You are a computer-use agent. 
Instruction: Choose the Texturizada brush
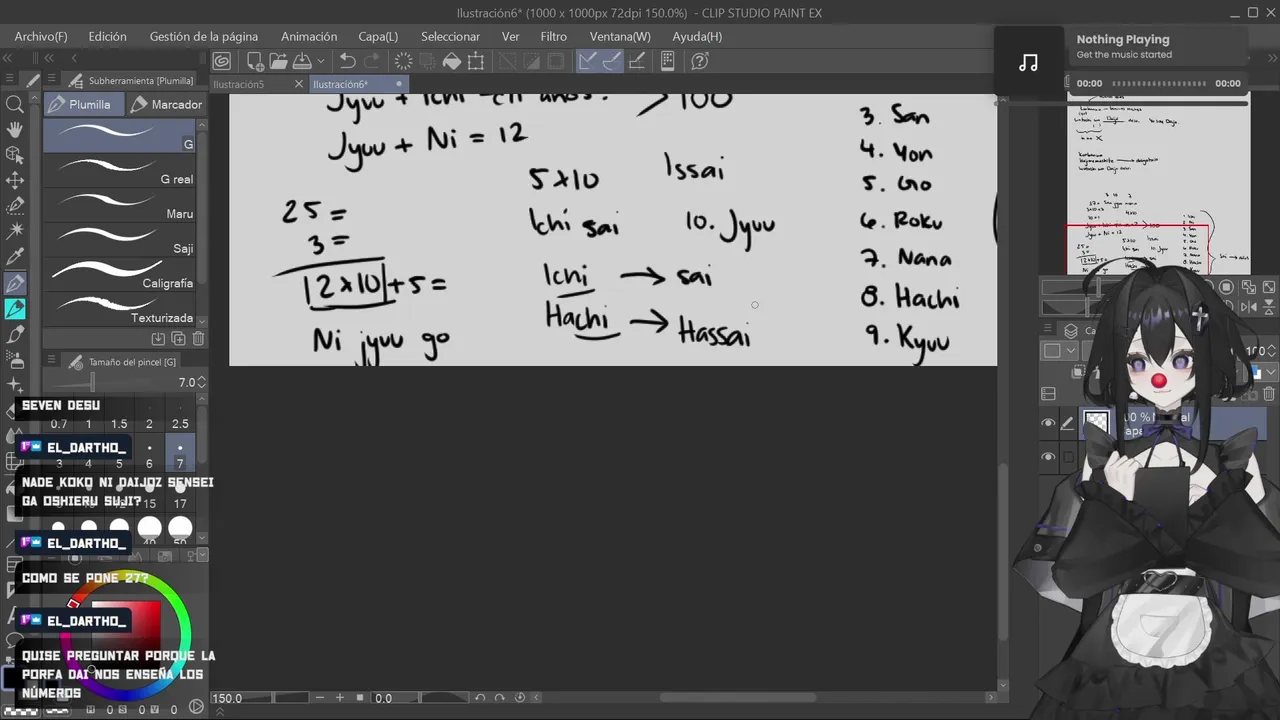coord(120,308)
